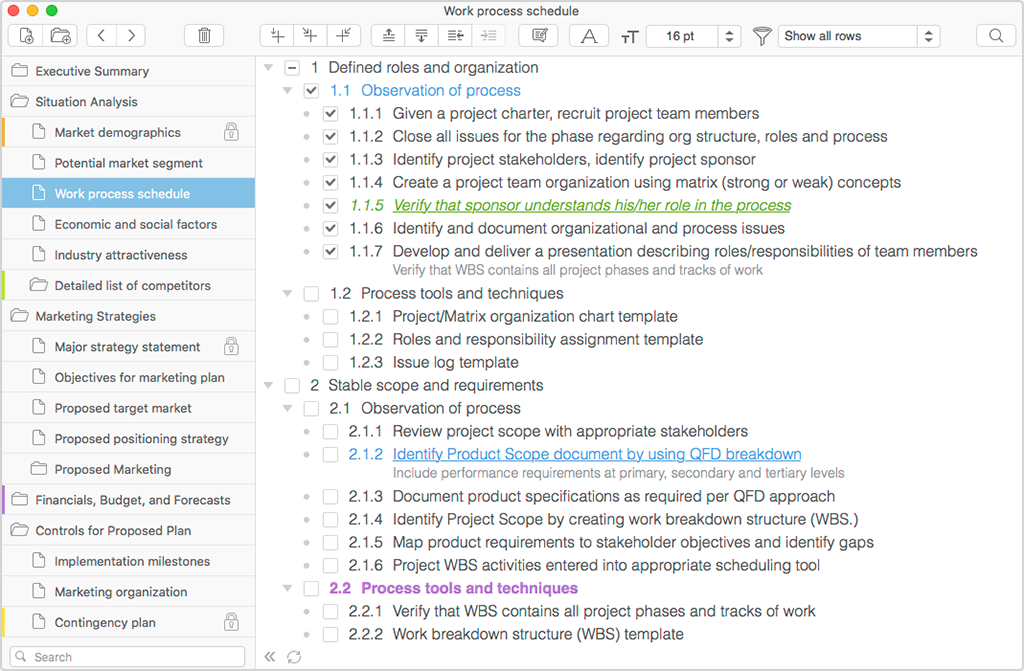Click the note edit icon in toolbar
The height and width of the screenshot is (671, 1024).
click(x=539, y=36)
